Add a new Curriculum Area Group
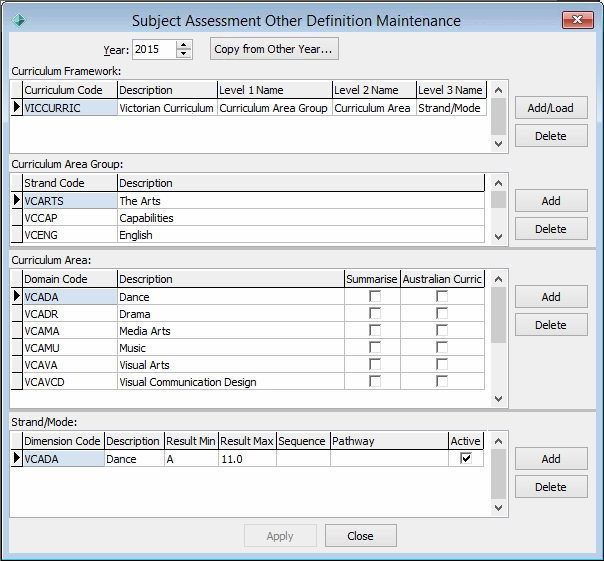Viewport: 604px width, 561px height. pyautogui.click(x=551, y=201)
